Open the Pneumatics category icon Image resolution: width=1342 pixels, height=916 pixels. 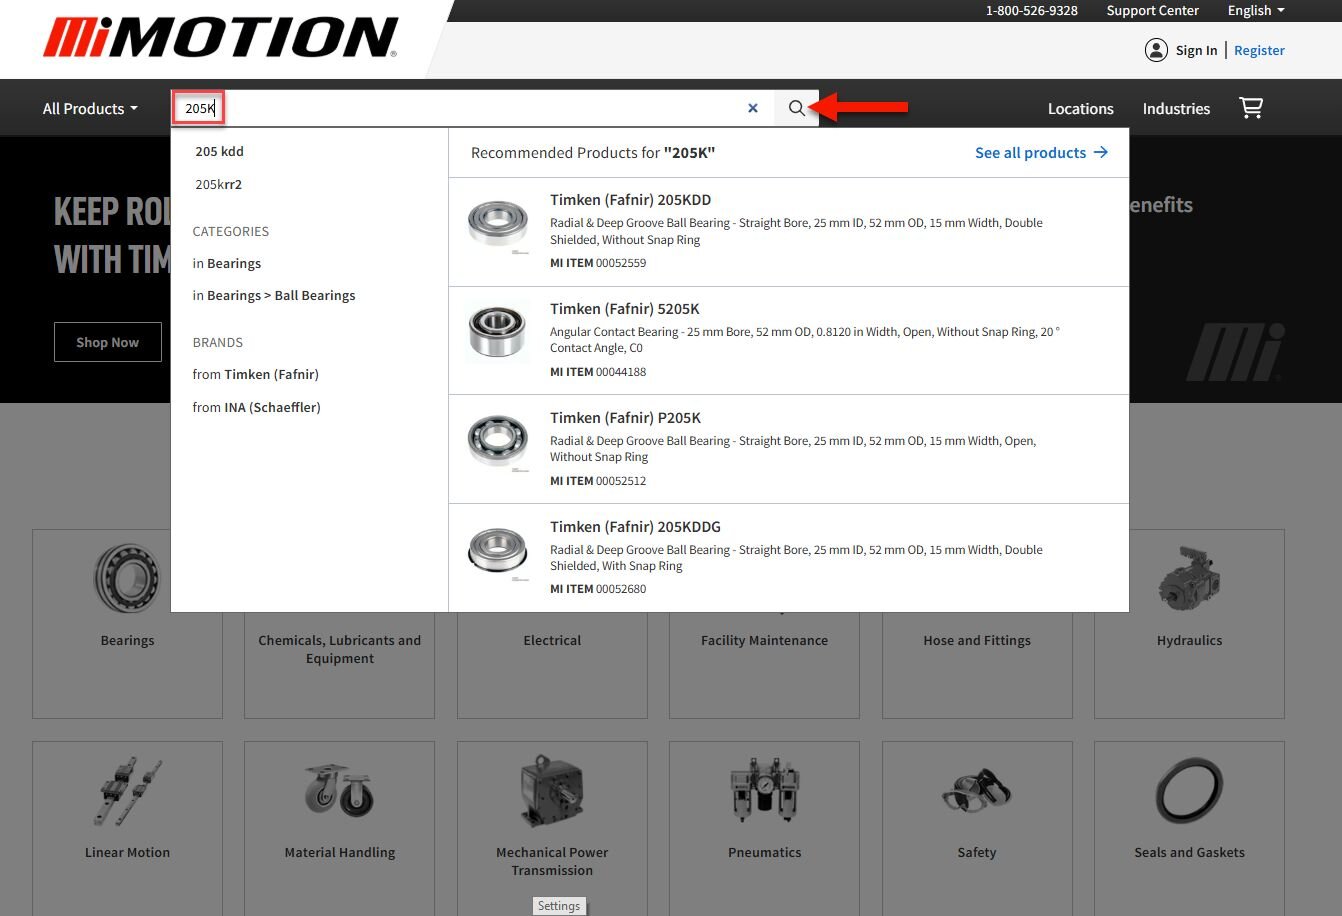[764, 792]
